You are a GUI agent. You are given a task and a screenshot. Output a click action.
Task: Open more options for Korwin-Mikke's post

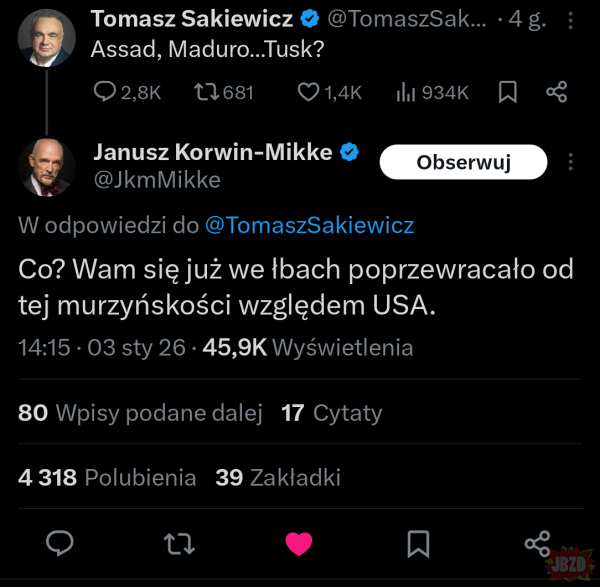coord(571,162)
